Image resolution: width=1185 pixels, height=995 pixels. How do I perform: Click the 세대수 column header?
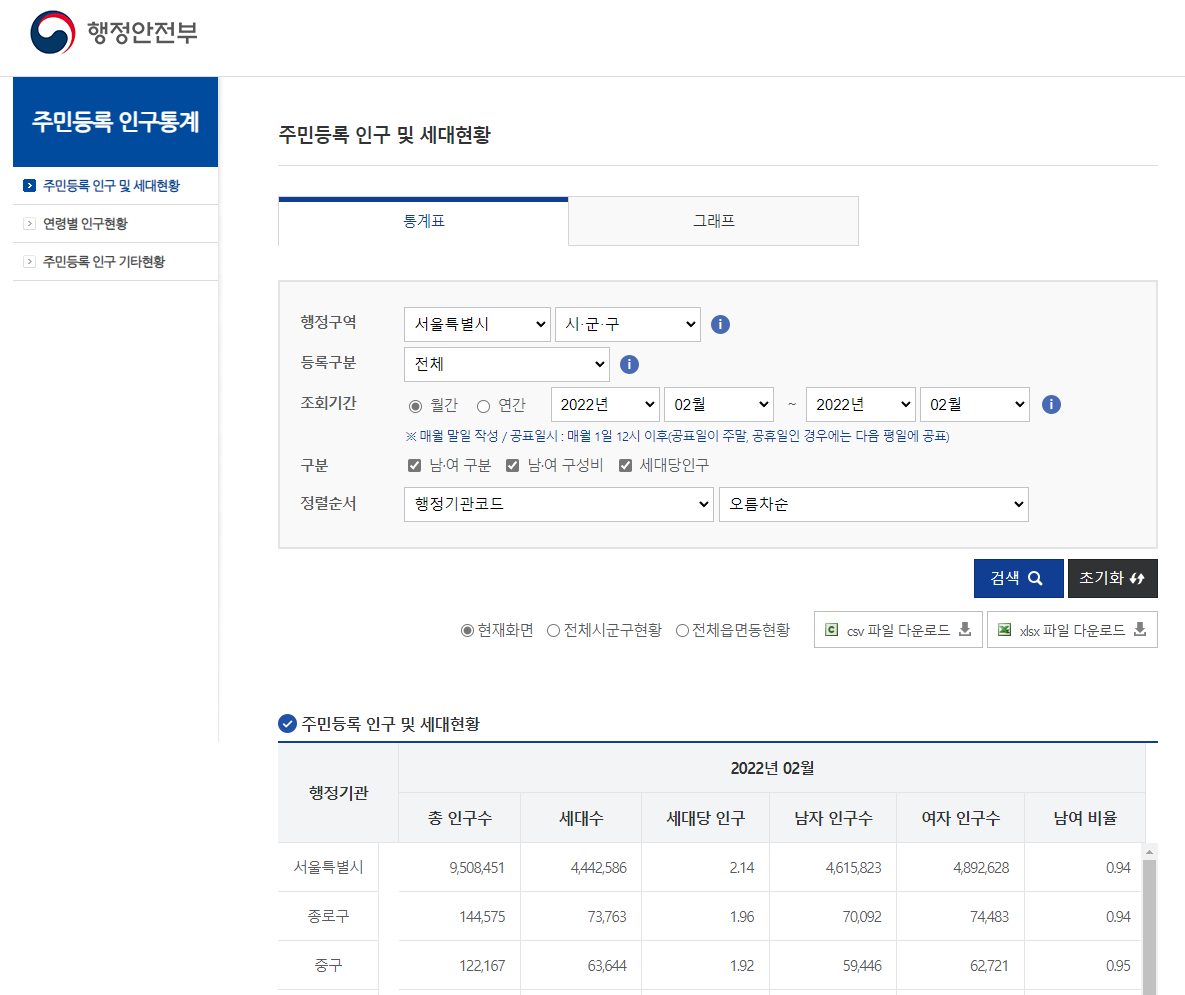[x=581, y=817]
